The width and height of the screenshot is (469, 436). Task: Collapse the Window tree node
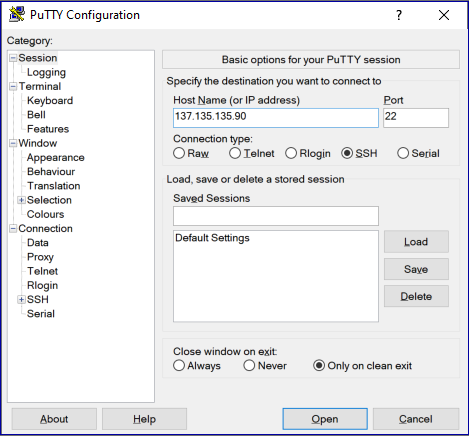(x=13, y=143)
